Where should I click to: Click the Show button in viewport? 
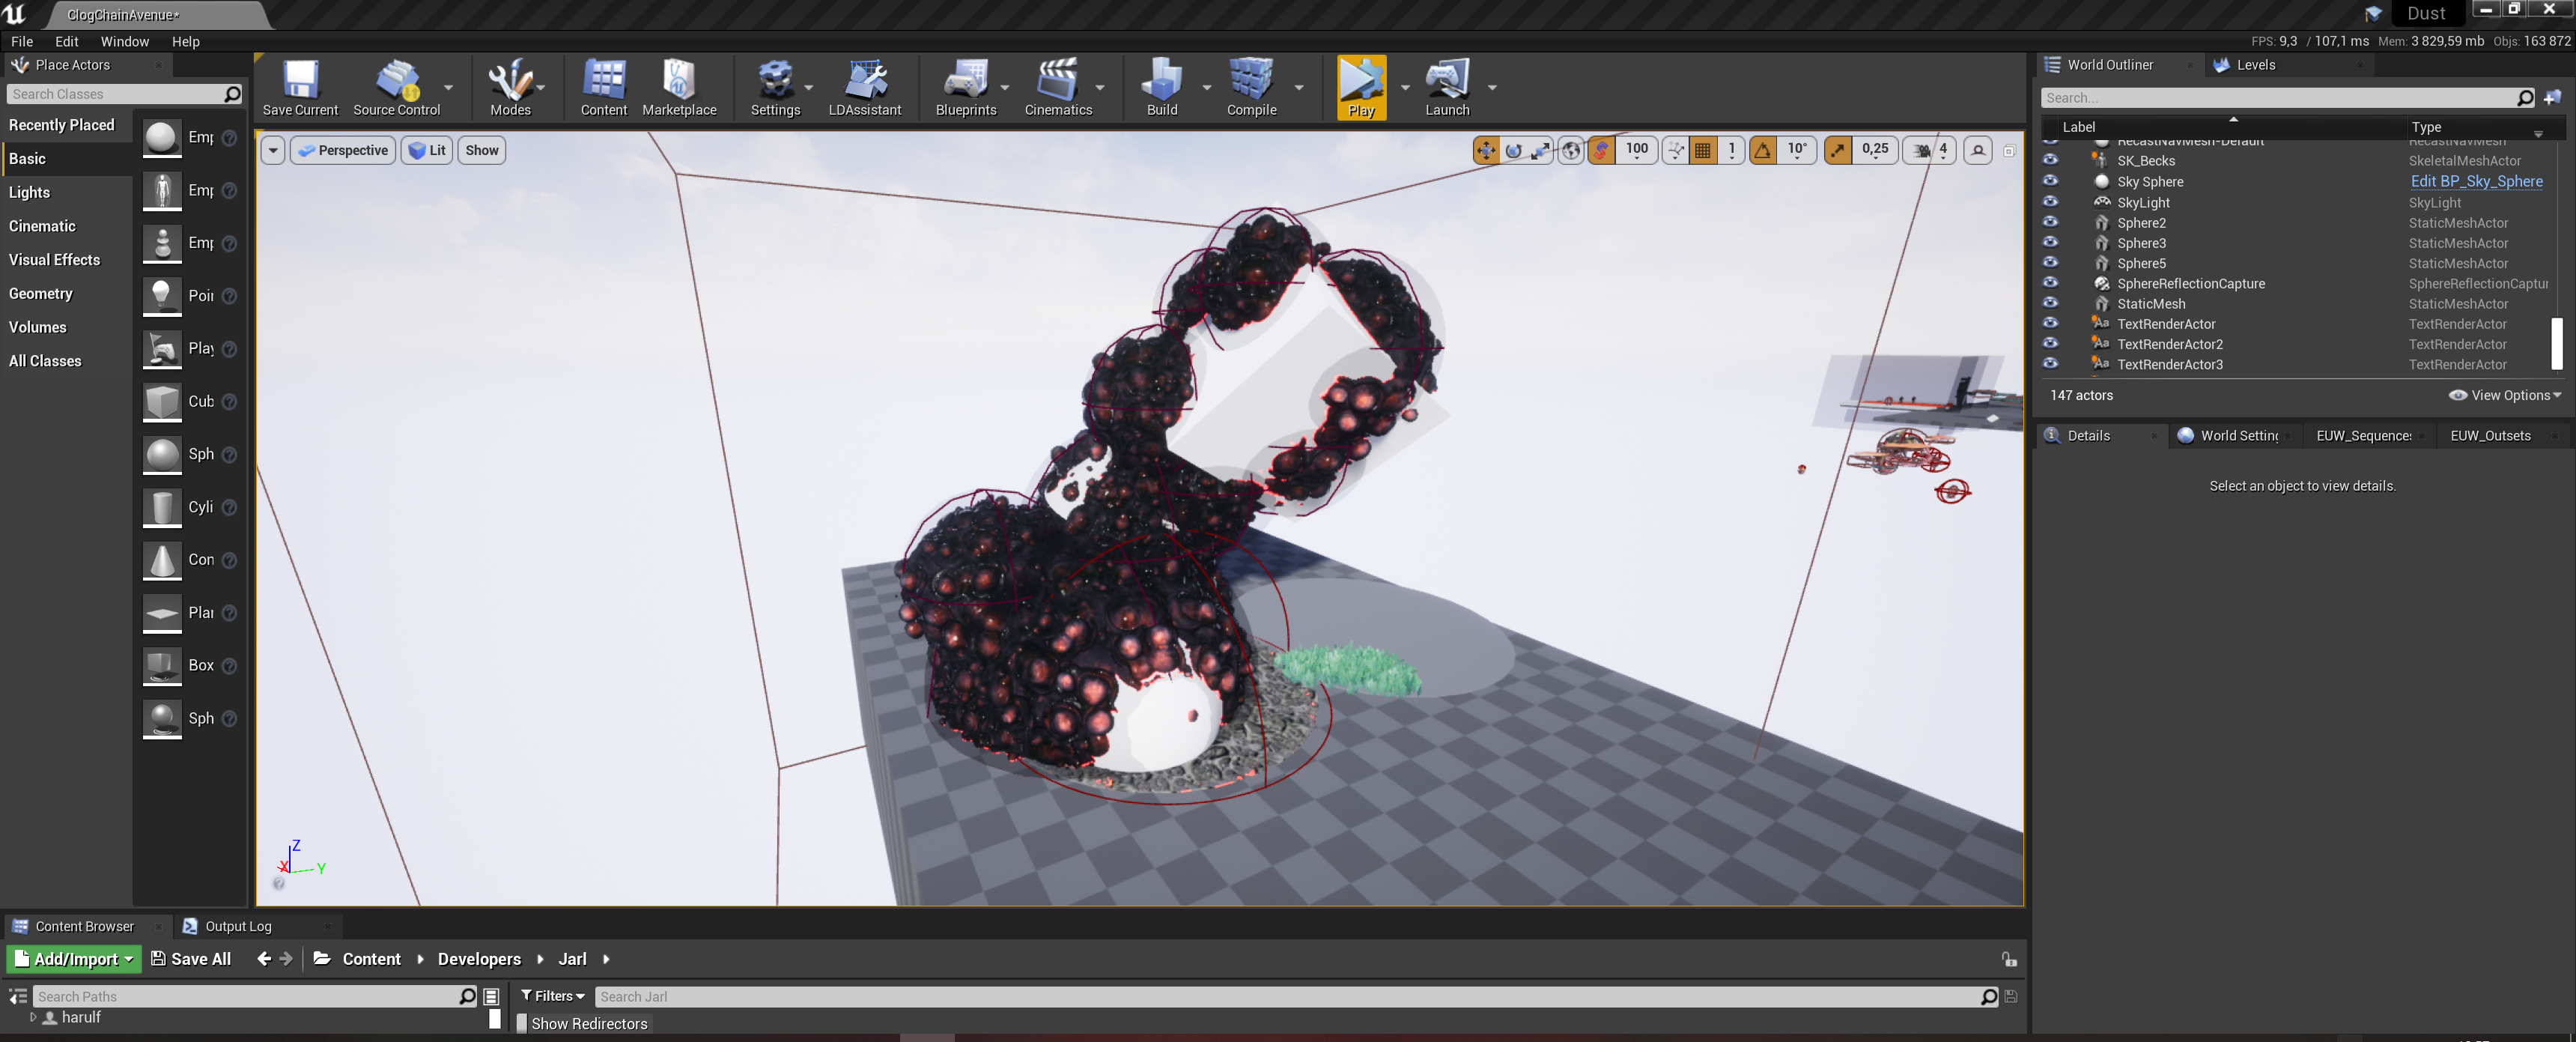(x=482, y=150)
